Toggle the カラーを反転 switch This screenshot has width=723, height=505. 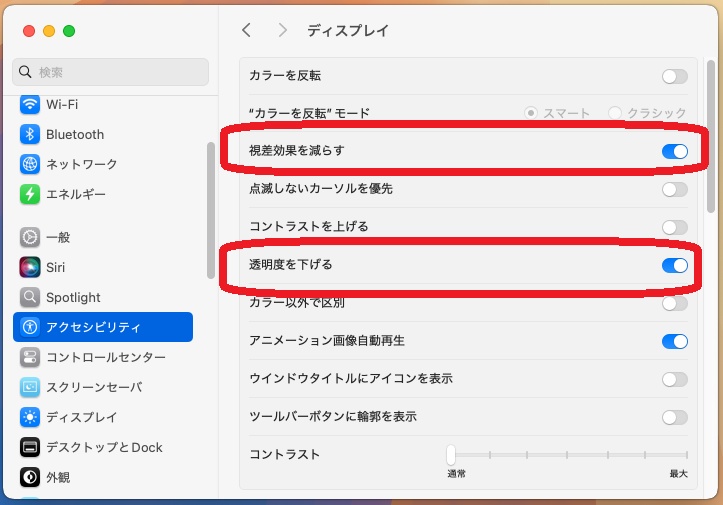click(675, 76)
